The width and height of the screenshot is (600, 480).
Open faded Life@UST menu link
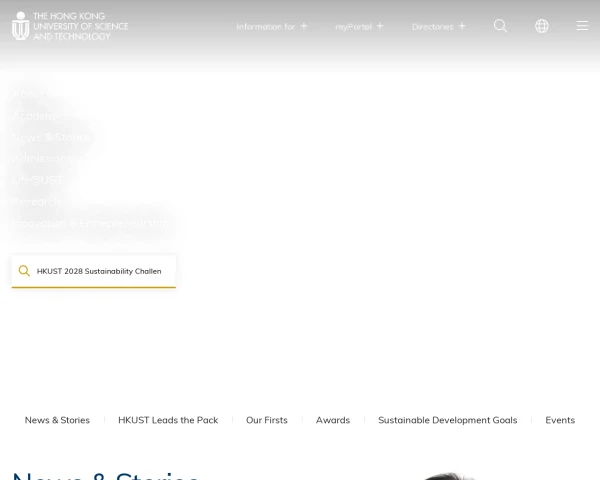click(37, 180)
